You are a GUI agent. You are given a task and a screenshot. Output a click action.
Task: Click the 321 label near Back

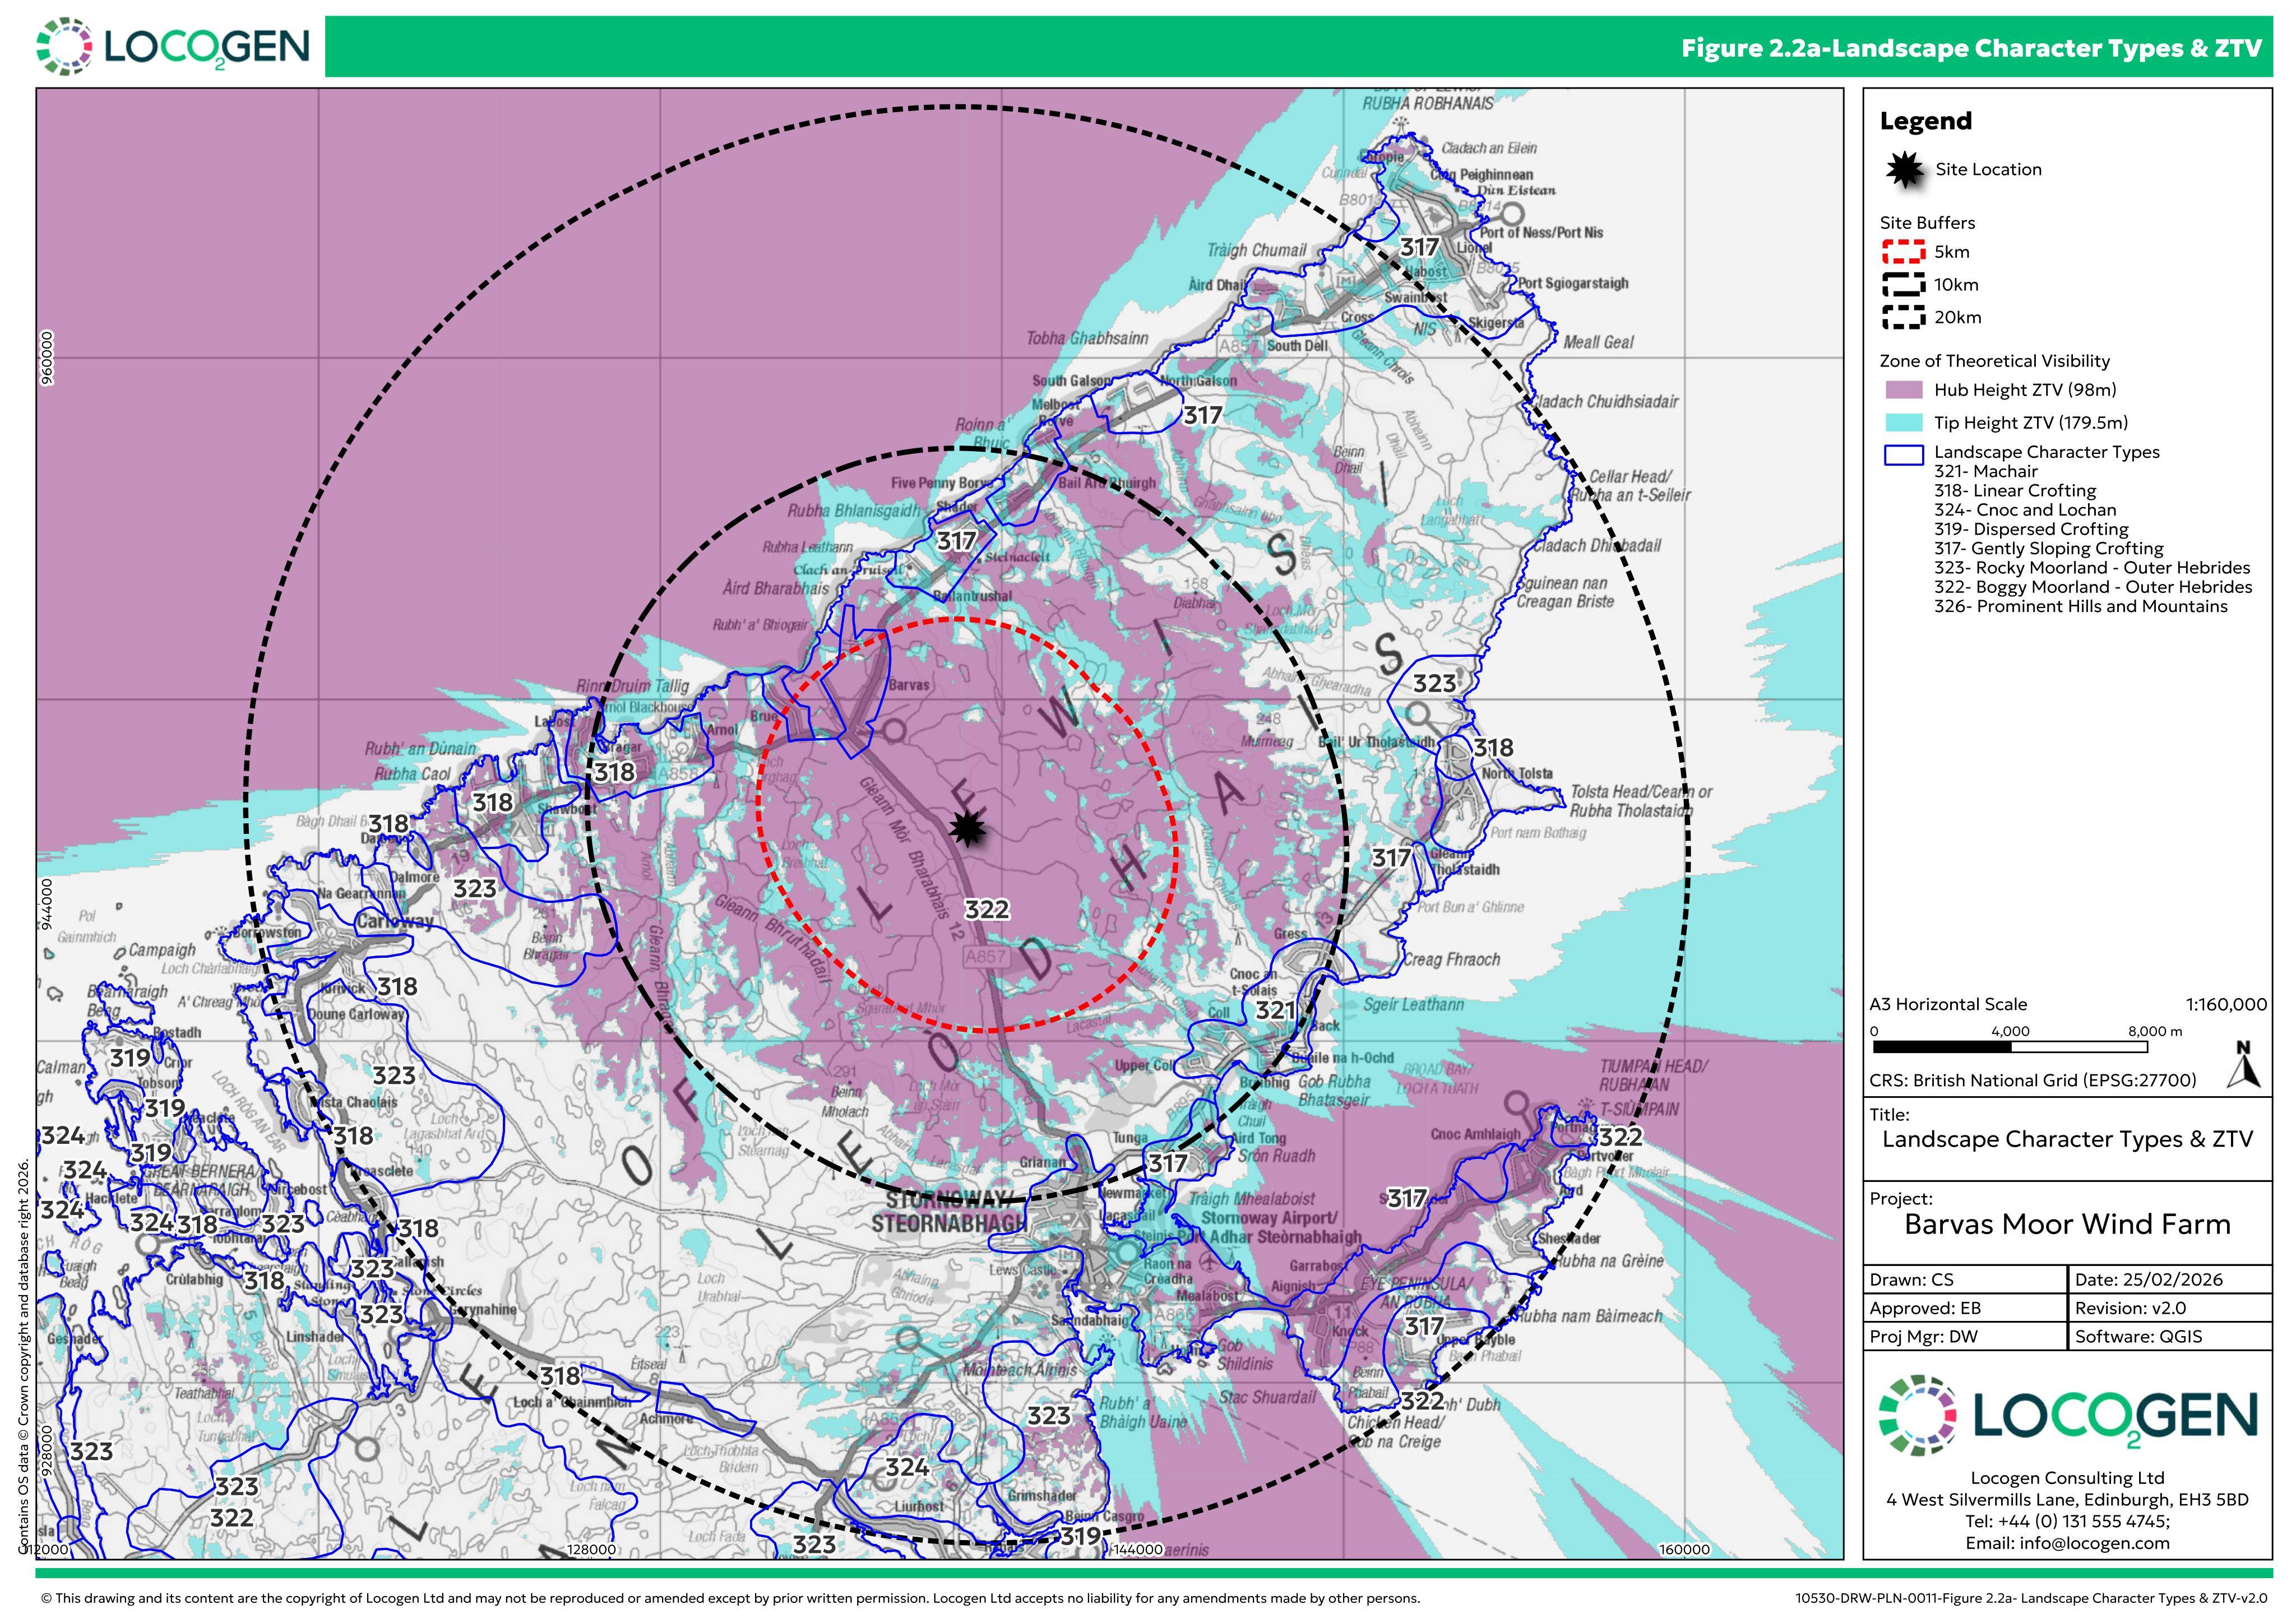[x=1276, y=1010]
